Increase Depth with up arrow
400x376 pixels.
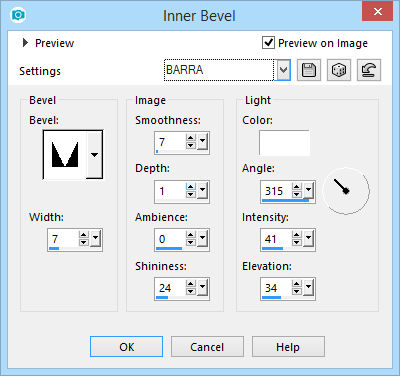[x=191, y=187]
